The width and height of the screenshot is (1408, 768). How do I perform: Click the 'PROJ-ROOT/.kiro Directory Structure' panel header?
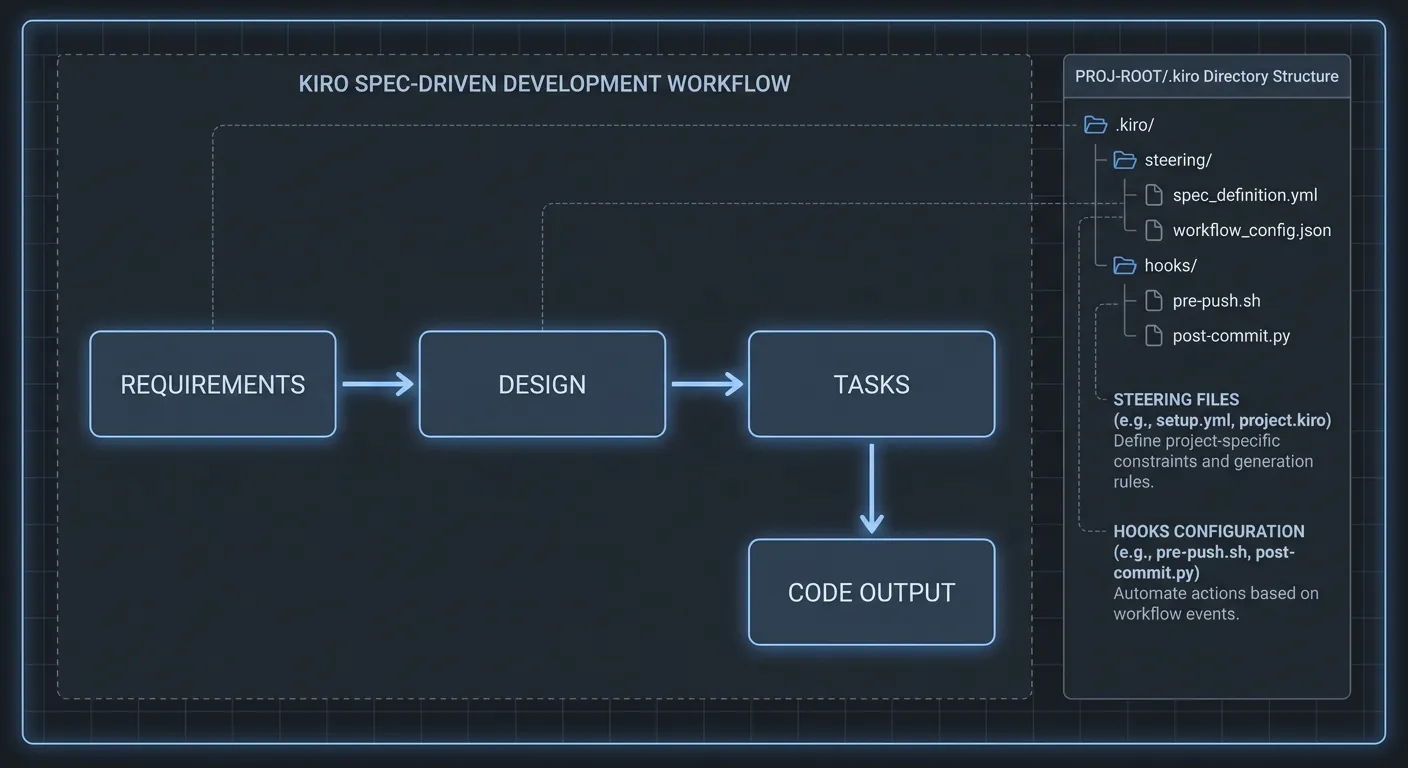point(1207,76)
